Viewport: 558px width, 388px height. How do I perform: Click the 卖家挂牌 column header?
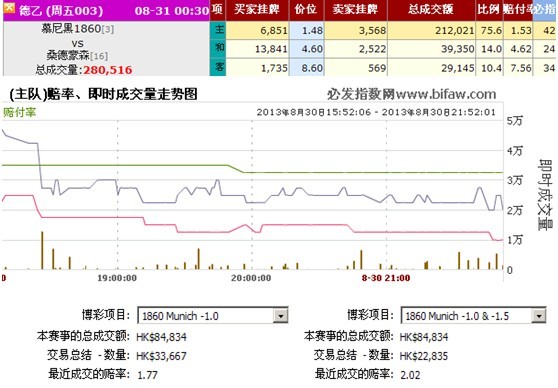pos(356,10)
